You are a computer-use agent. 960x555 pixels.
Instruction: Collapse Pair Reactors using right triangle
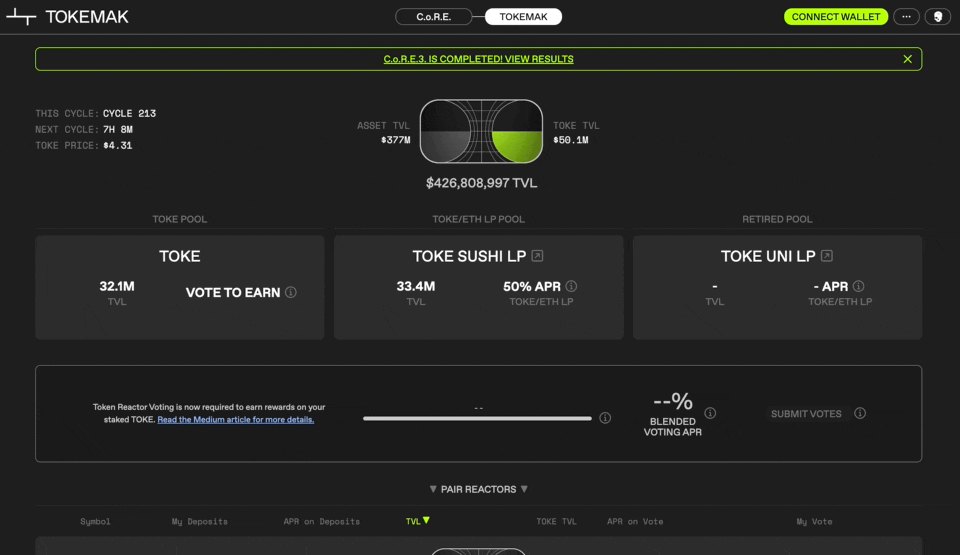point(524,489)
